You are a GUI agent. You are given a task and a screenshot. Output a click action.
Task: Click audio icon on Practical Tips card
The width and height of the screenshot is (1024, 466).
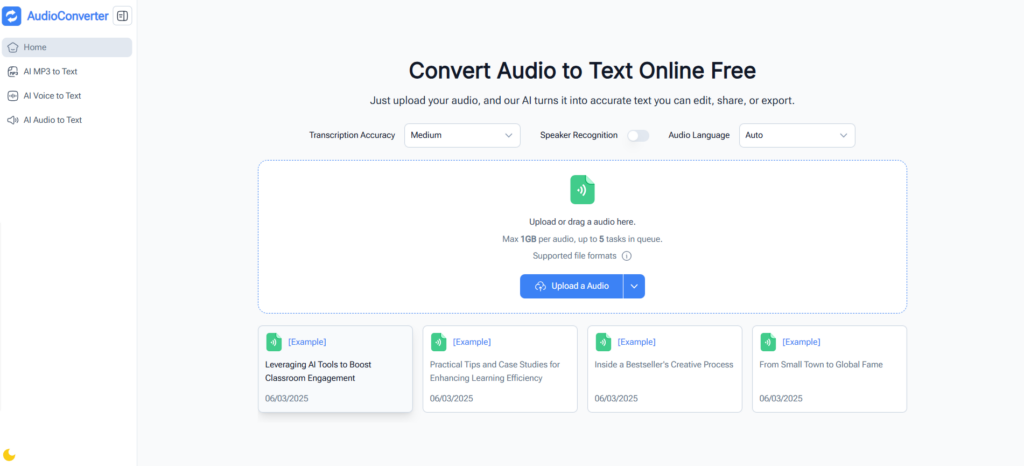(439, 342)
